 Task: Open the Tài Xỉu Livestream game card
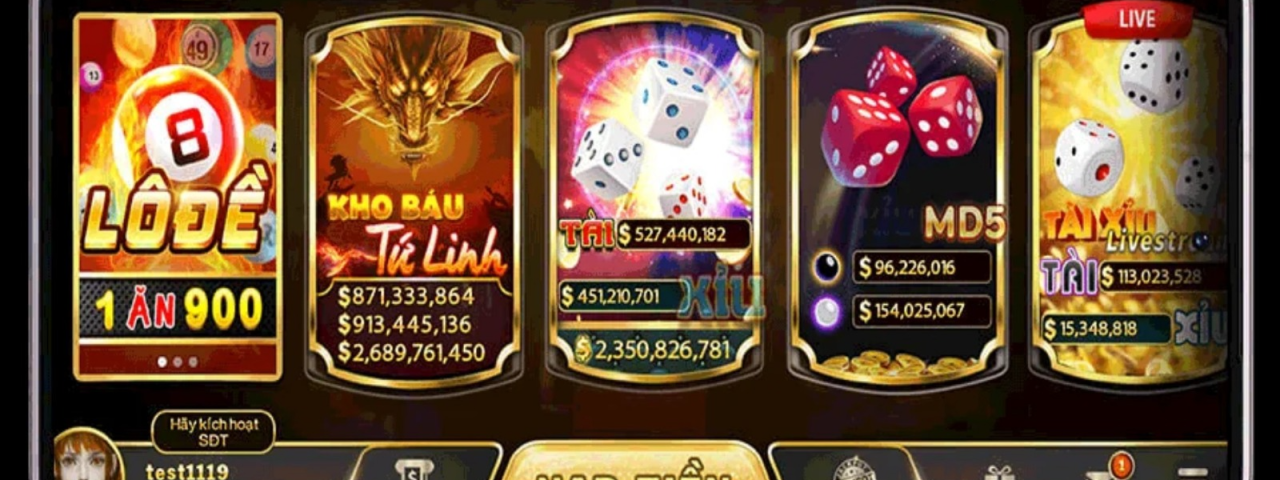tap(1133, 202)
